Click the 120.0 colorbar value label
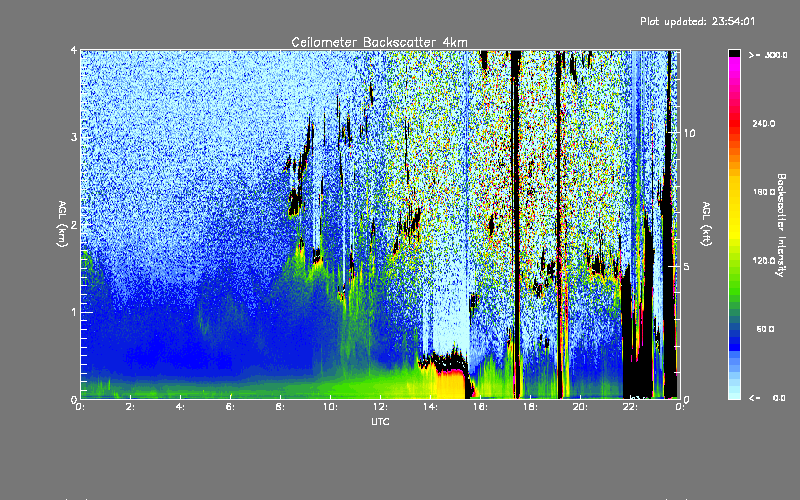This screenshot has height=500, width=800. (764, 260)
